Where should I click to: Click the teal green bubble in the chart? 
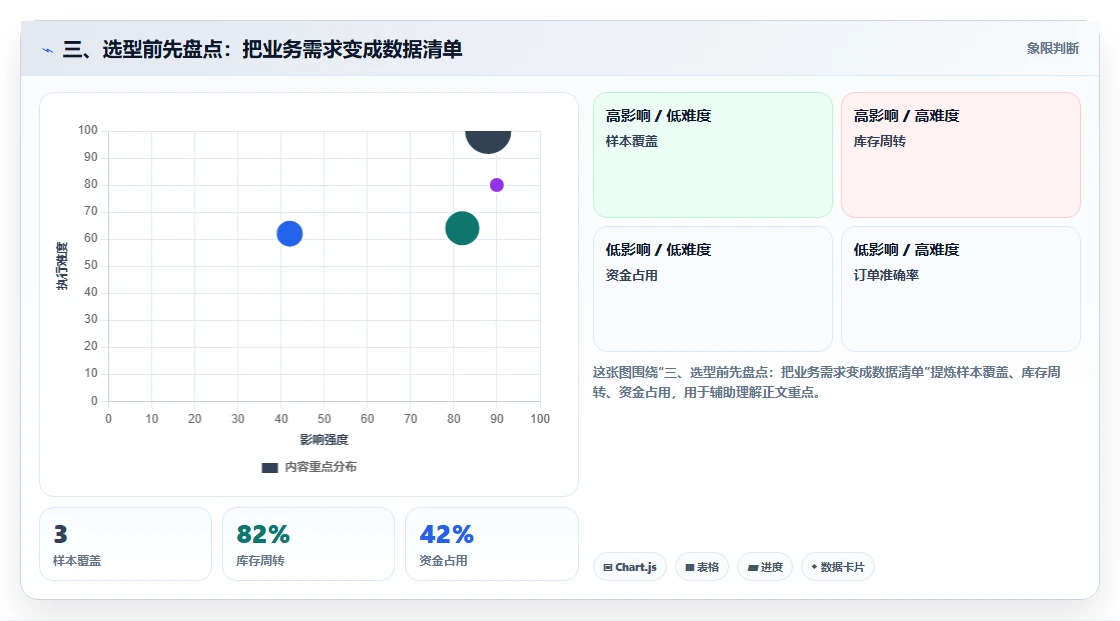click(462, 229)
